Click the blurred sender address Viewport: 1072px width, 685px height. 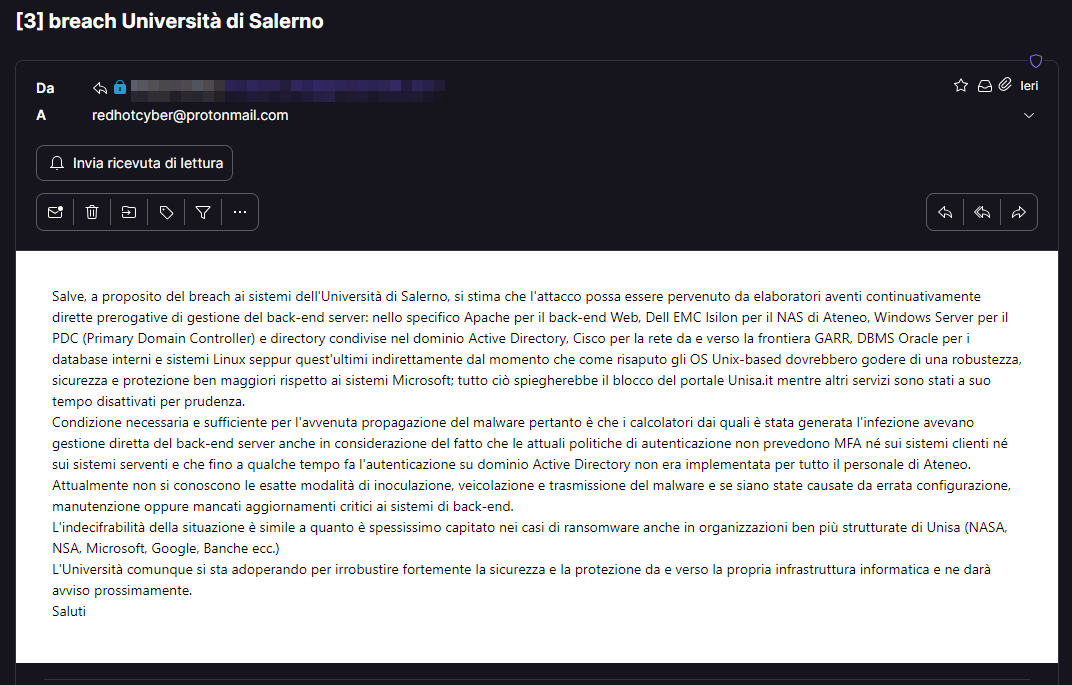[x=288, y=88]
